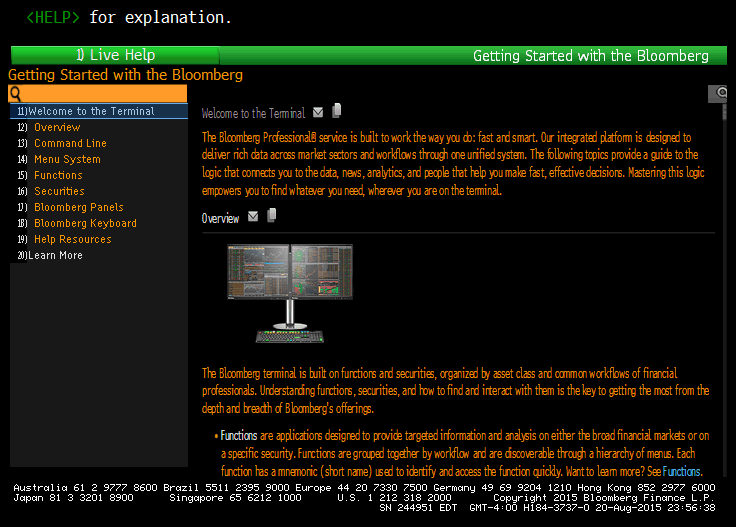The width and height of the screenshot is (736, 527).
Task: Open the Help Resources topic
Action: [x=72, y=239]
